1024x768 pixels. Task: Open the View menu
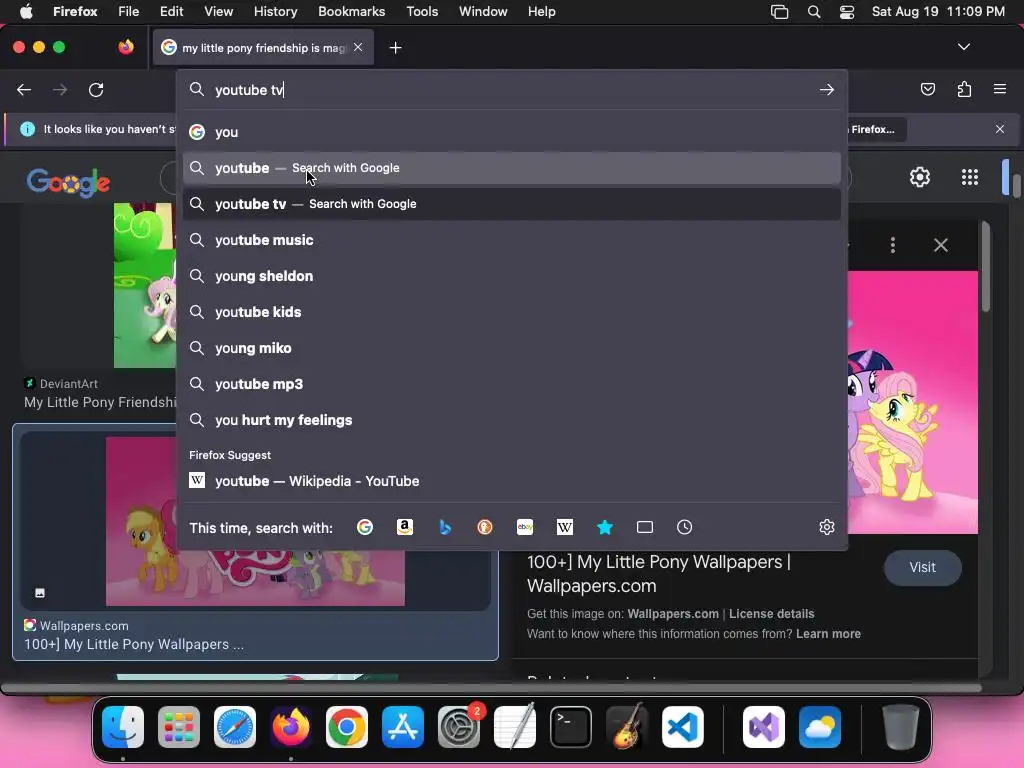pos(218,12)
